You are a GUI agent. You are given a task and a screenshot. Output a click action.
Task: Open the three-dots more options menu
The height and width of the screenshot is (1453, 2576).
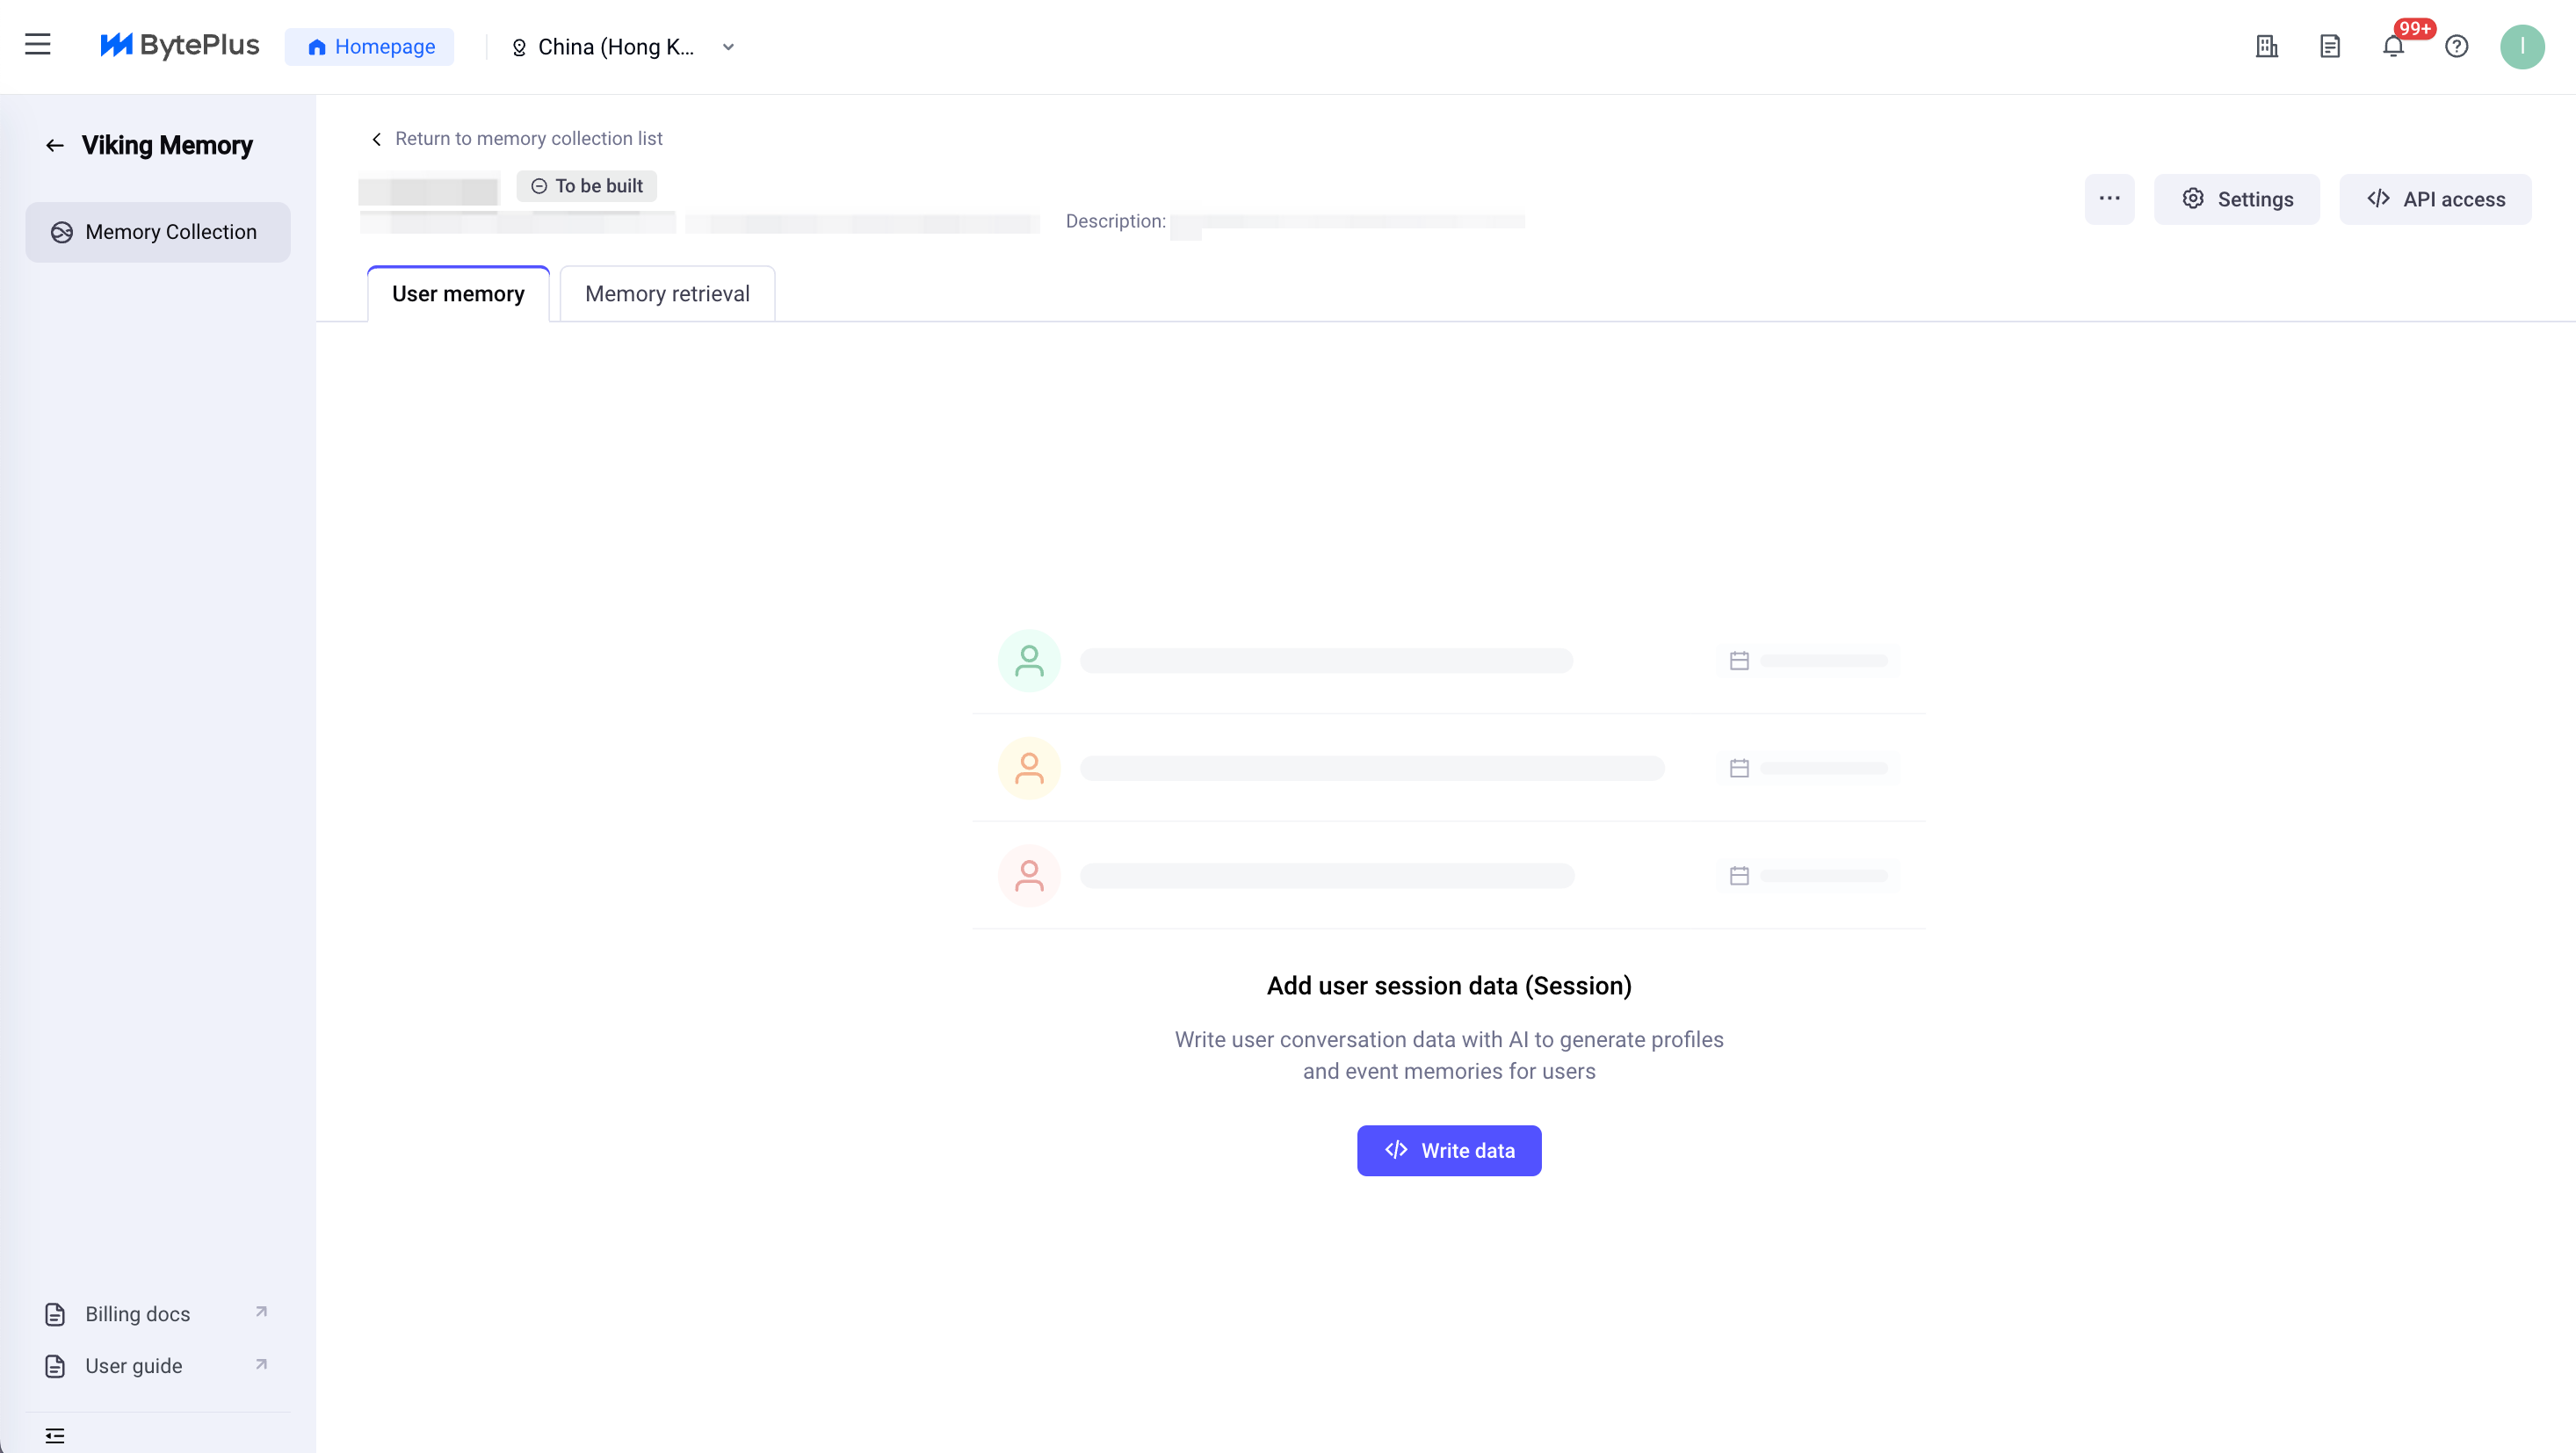point(2109,199)
